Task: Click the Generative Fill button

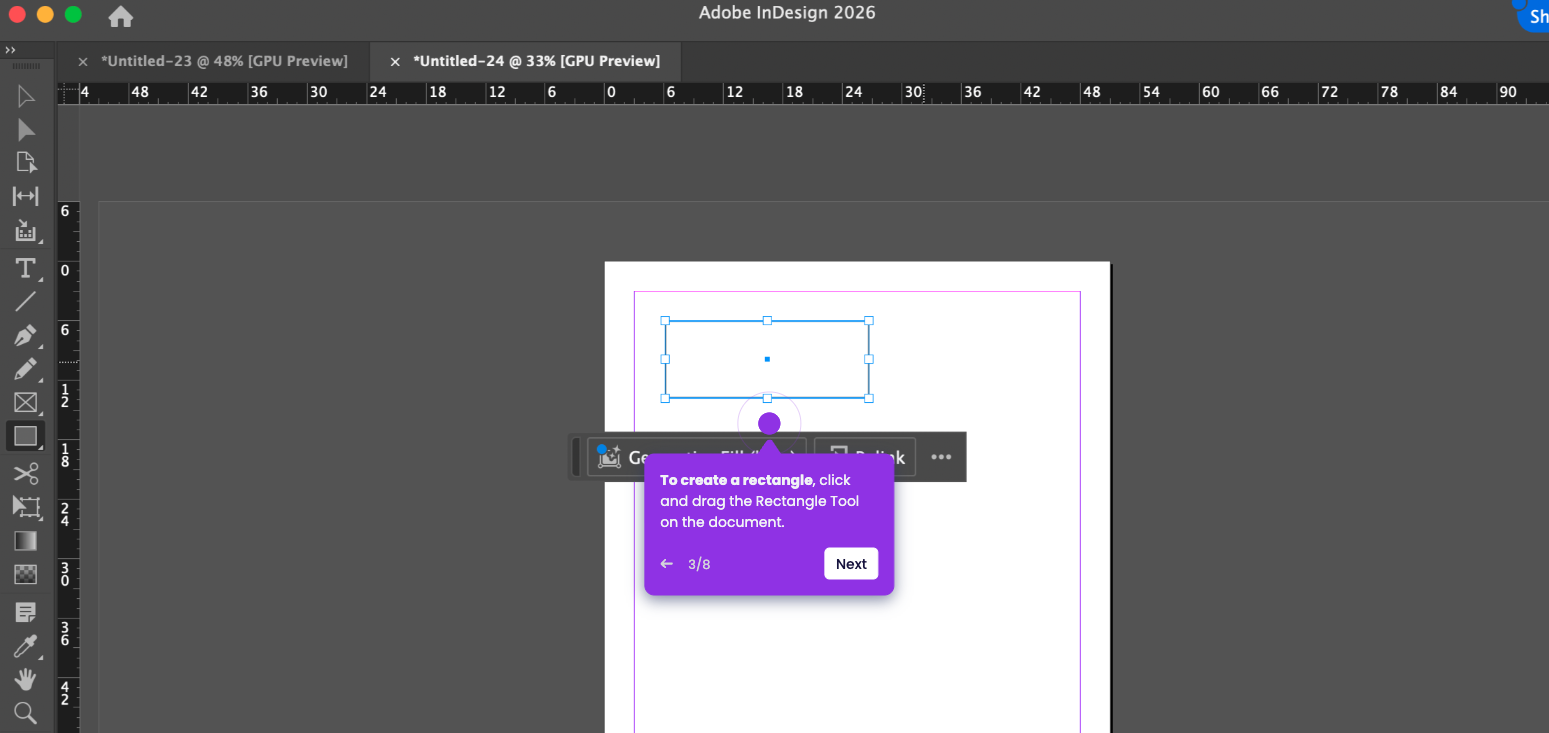Action: [696, 457]
